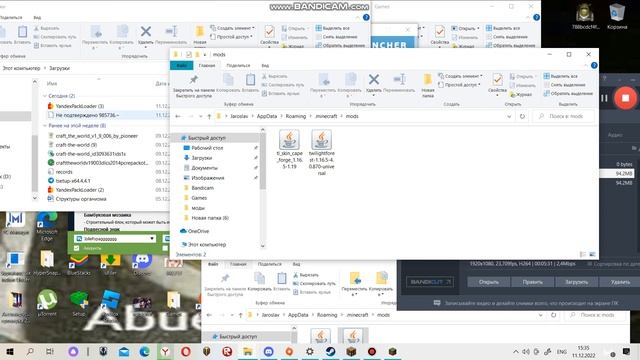Open Discord from the taskbar
This screenshot has width=640, height=360.
(x=268, y=351)
